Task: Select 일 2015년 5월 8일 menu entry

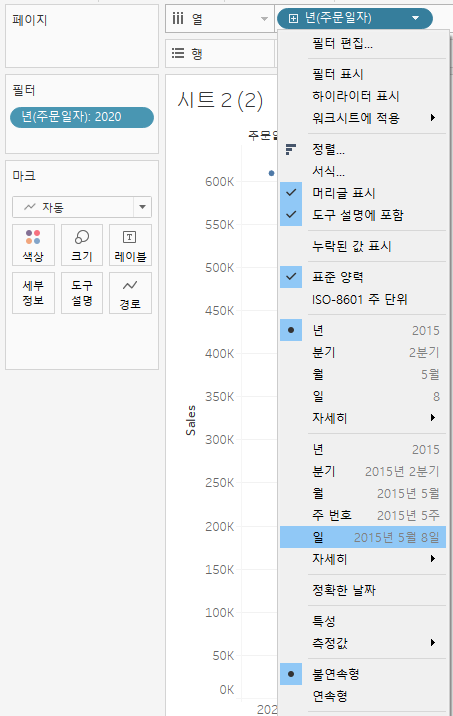Action: point(363,537)
